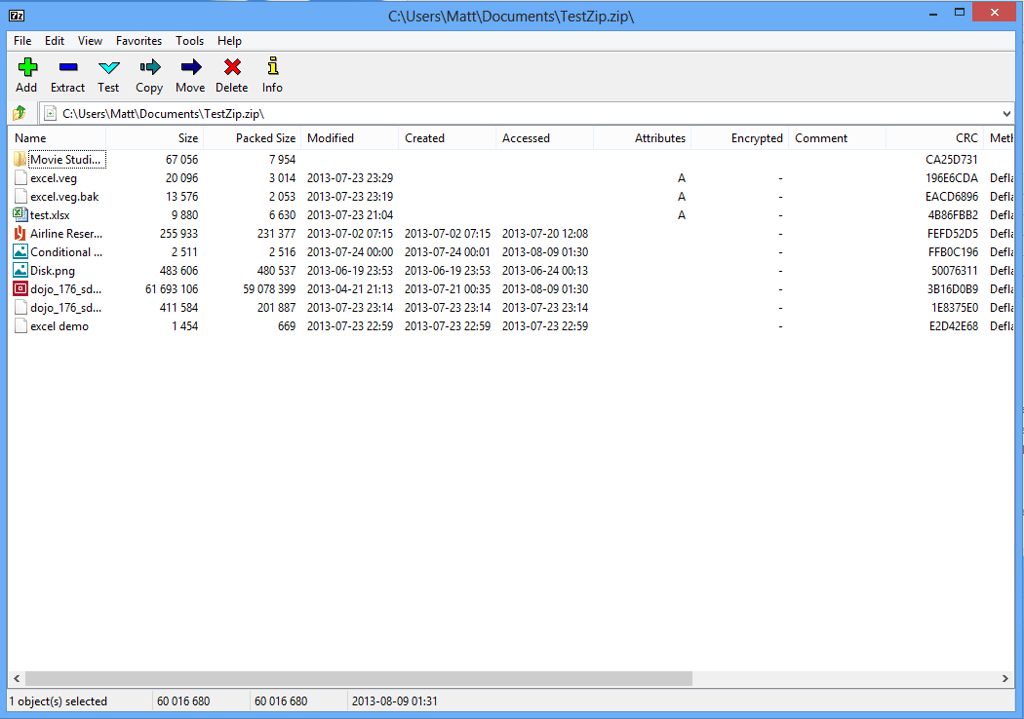This screenshot has width=1024, height=719.
Task: Click the horizontal scrollbar thumb
Action: tap(359, 679)
